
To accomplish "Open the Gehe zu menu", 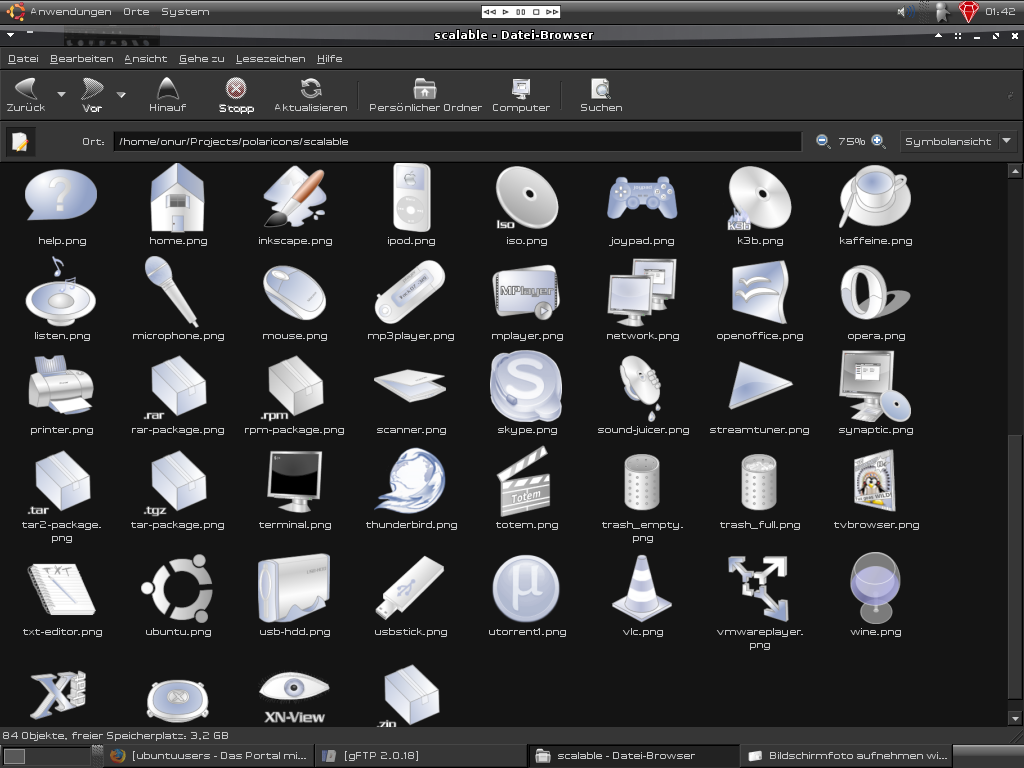I will (x=202, y=59).
